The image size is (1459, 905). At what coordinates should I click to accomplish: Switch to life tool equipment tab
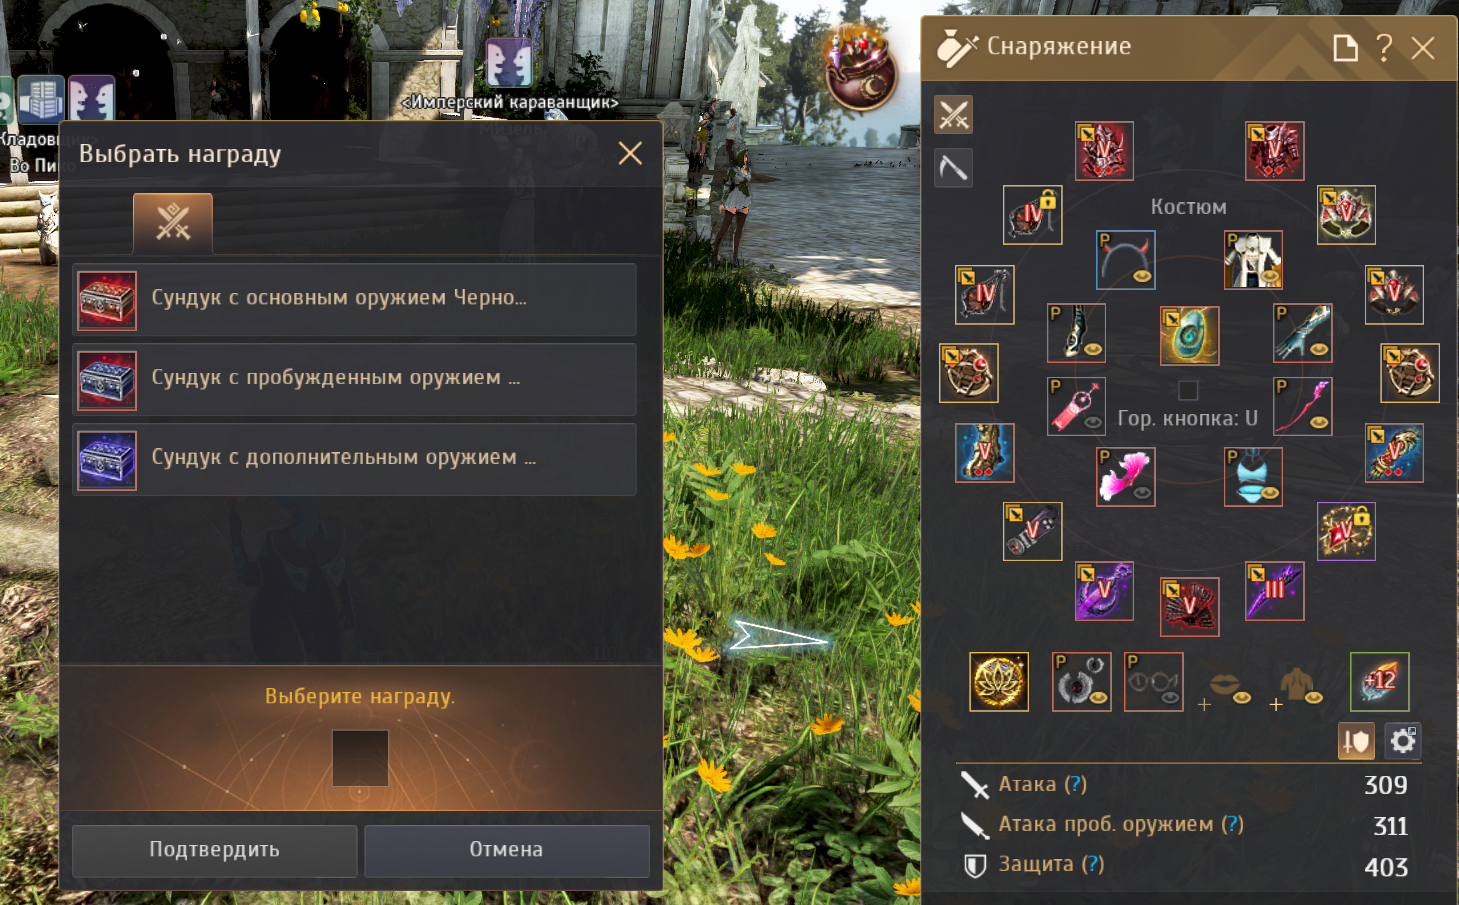tap(953, 168)
